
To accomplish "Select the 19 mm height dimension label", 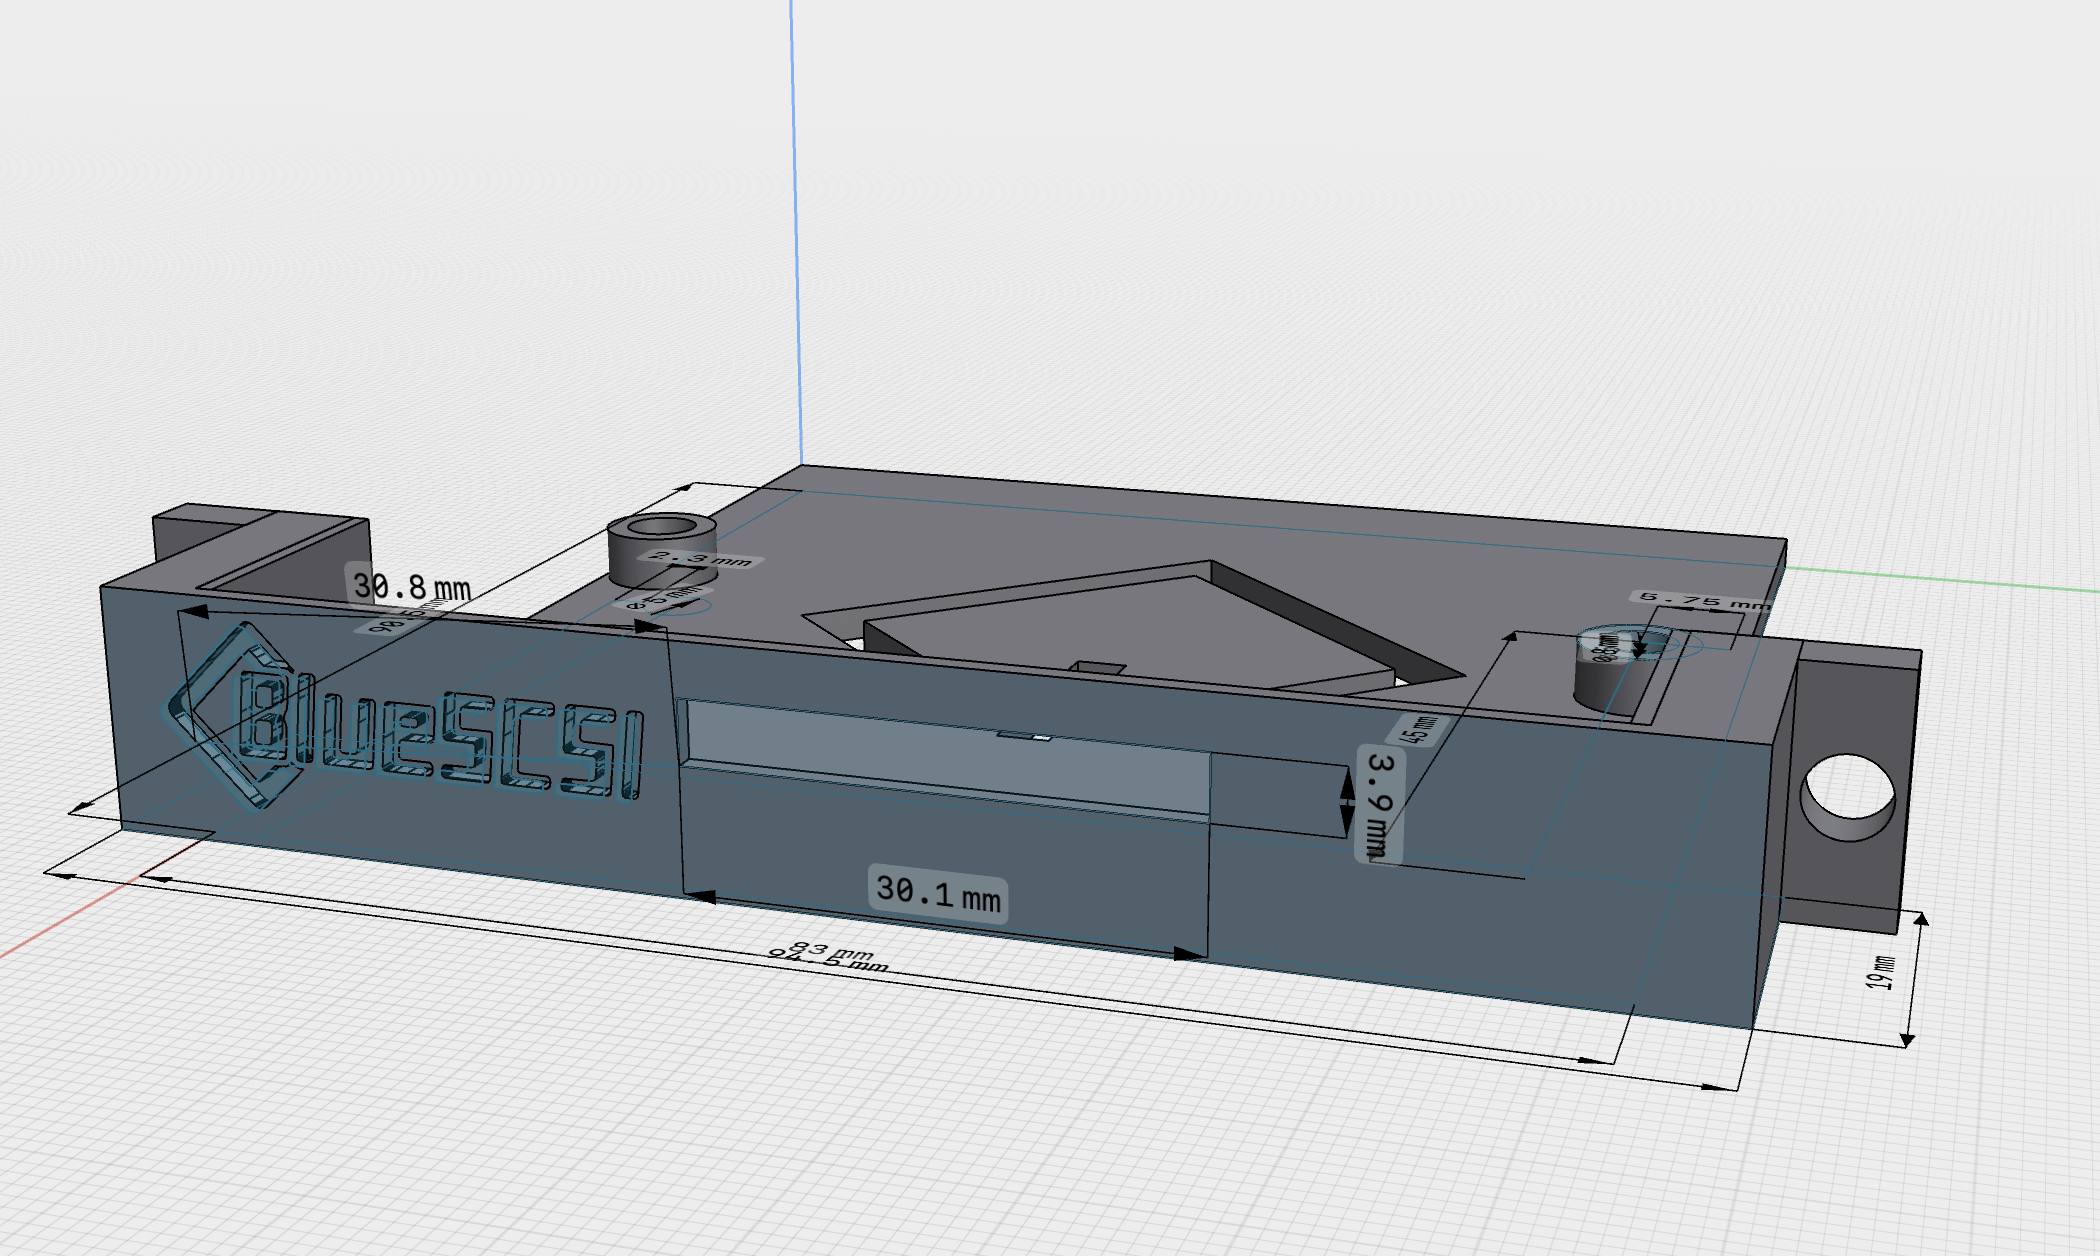I will pyautogui.click(x=1881, y=973).
